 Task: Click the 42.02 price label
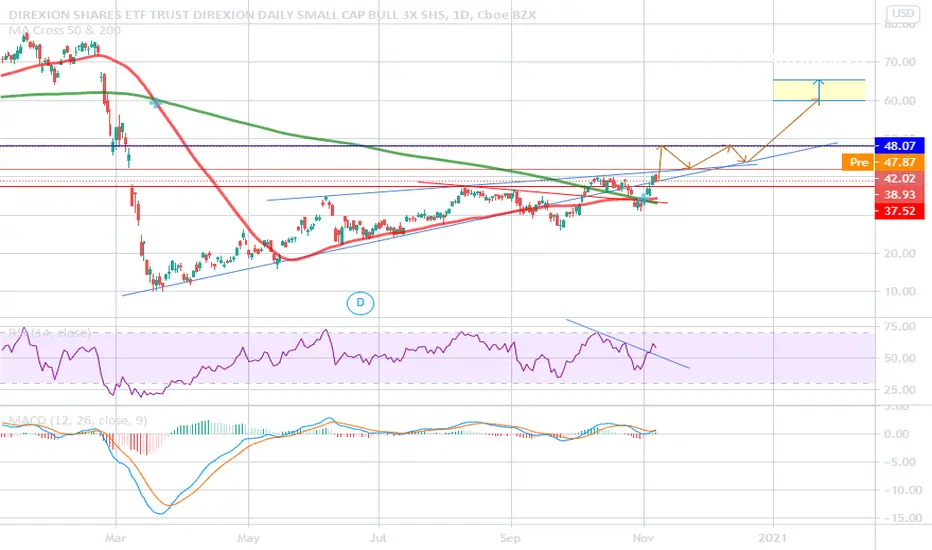899,178
